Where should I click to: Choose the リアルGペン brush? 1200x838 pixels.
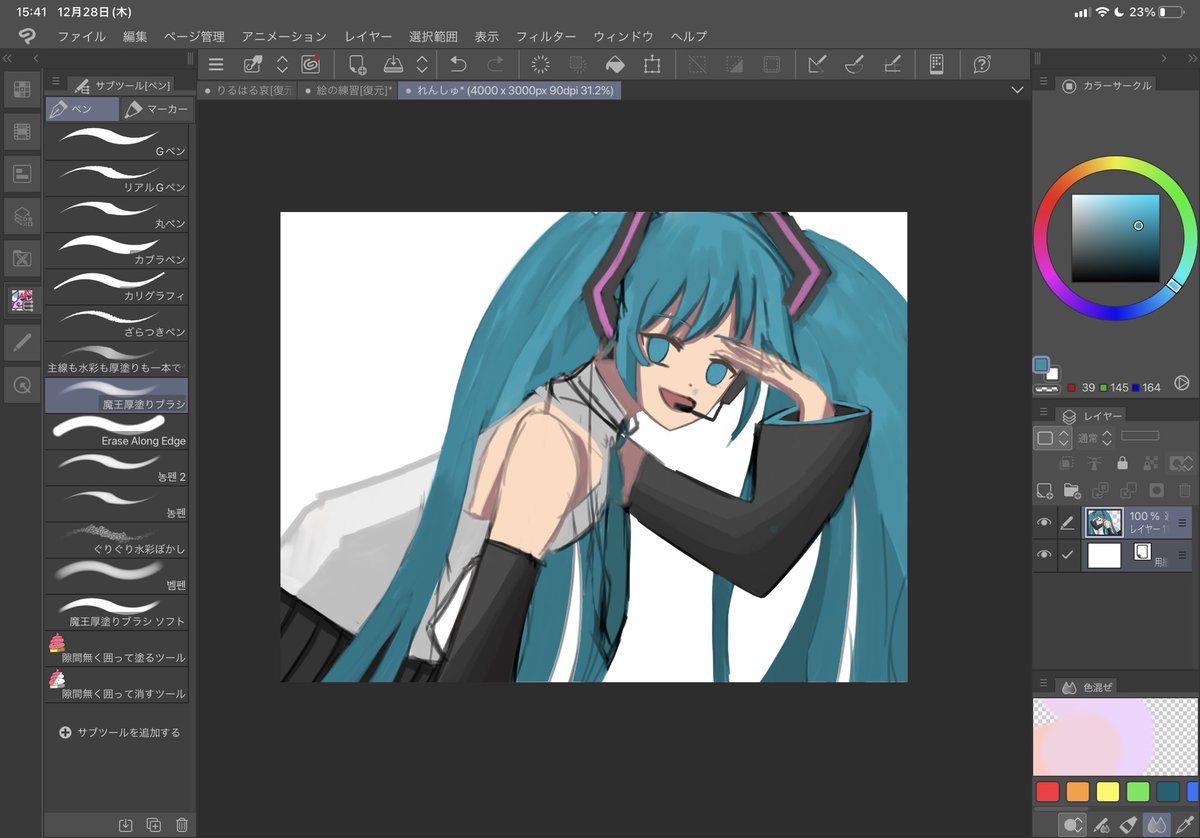point(117,177)
